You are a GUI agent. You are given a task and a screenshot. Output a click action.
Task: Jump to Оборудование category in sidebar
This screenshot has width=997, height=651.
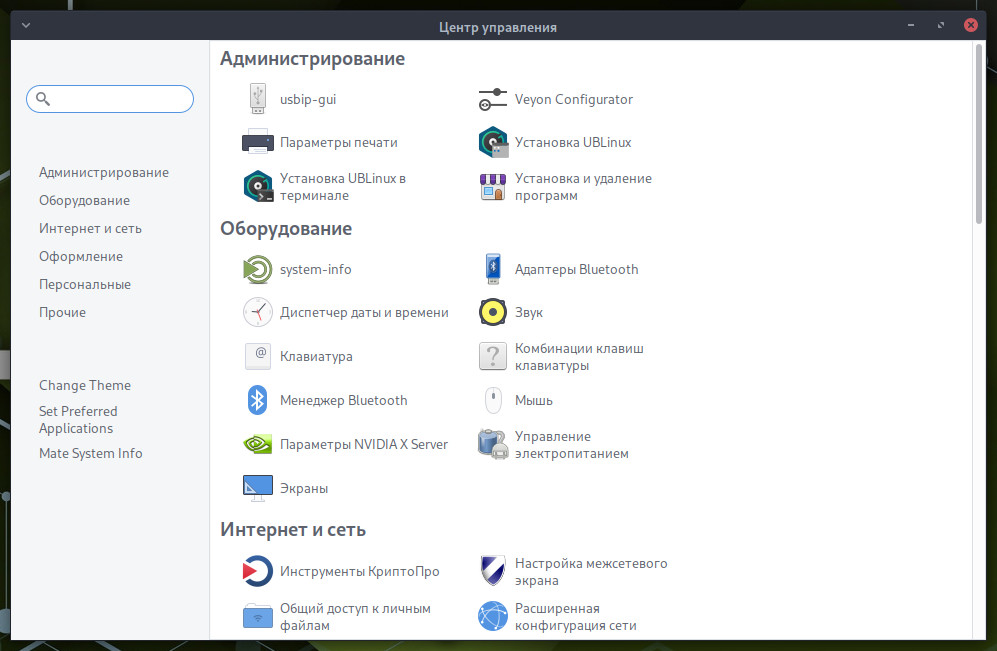(x=84, y=200)
